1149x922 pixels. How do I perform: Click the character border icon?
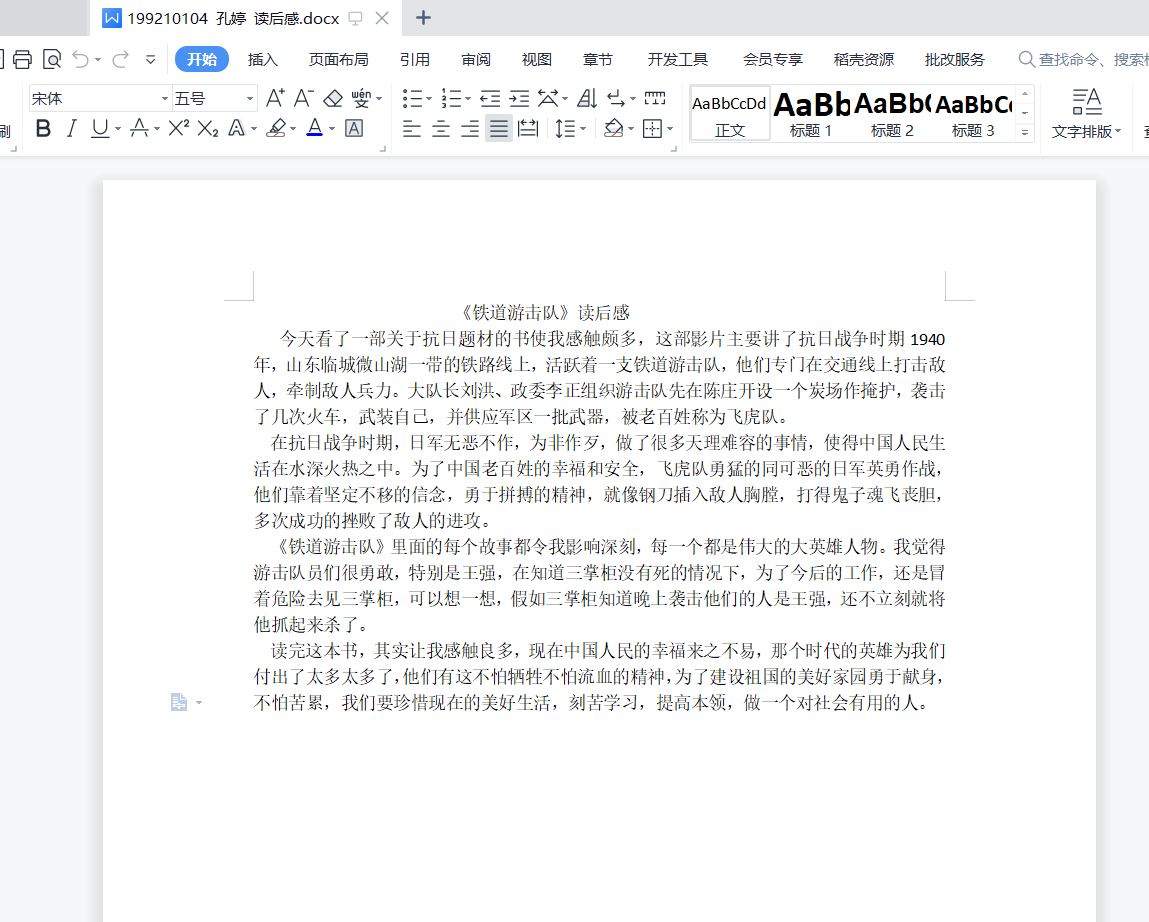pos(353,128)
